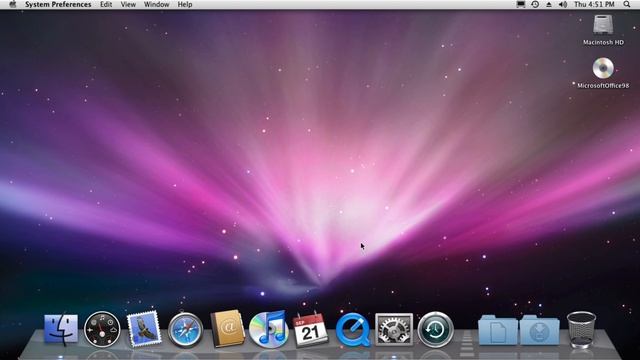The height and width of the screenshot is (360, 640).
Task: Open Time Machine menu bar status
Action: point(535,4)
